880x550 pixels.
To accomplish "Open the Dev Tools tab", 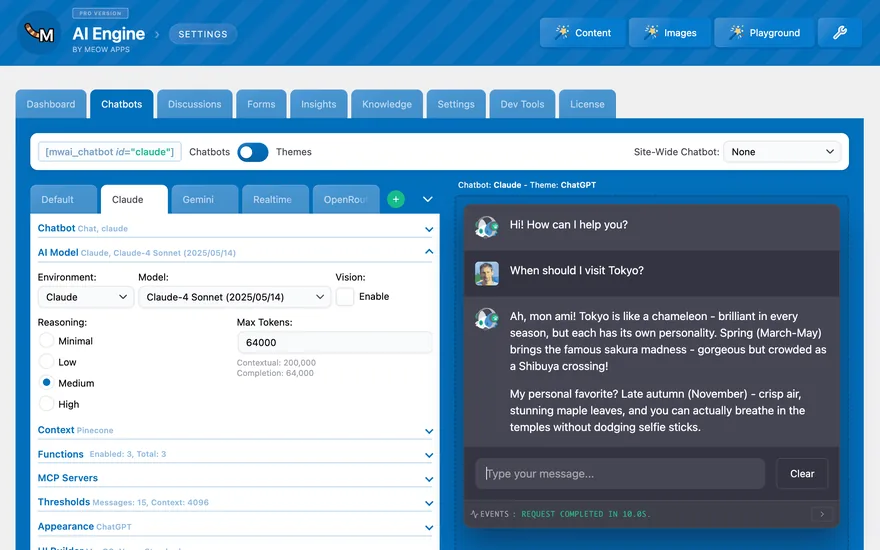I will (522, 104).
